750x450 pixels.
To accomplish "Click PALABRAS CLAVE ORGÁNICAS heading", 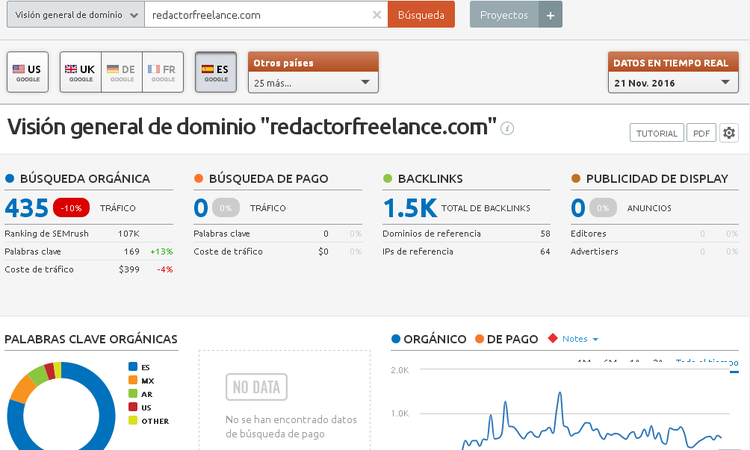I will pyautogui.click(x=91, y=339).
